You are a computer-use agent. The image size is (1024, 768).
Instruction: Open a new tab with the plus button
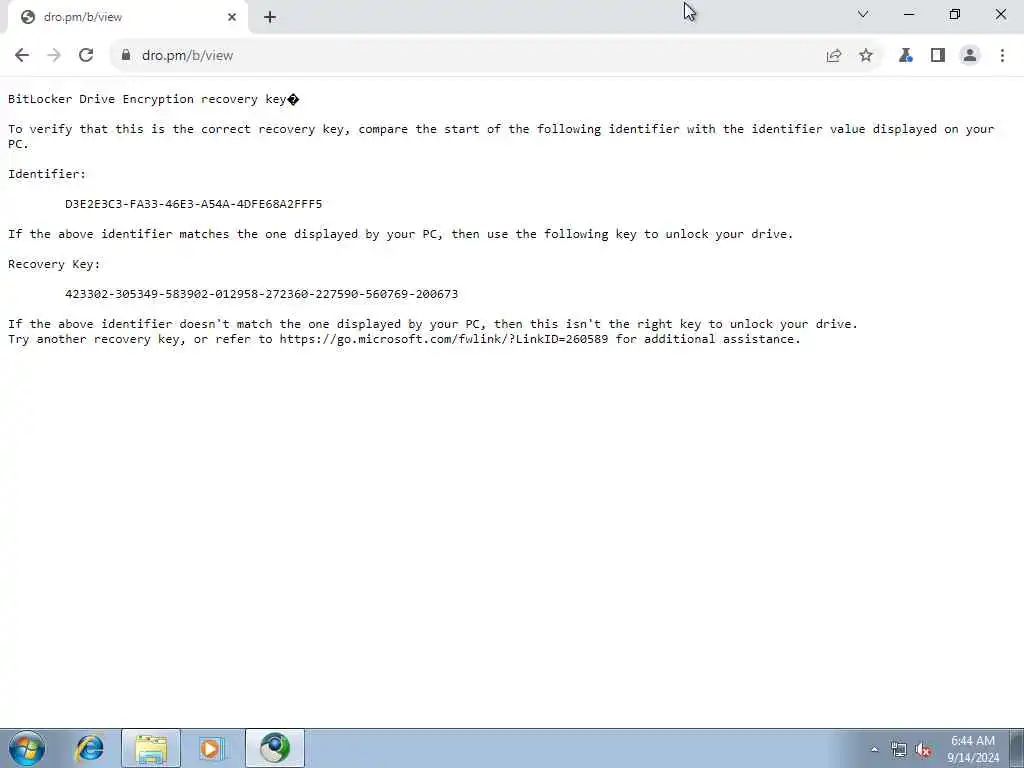pyautogui.click(x=270, y=17)
